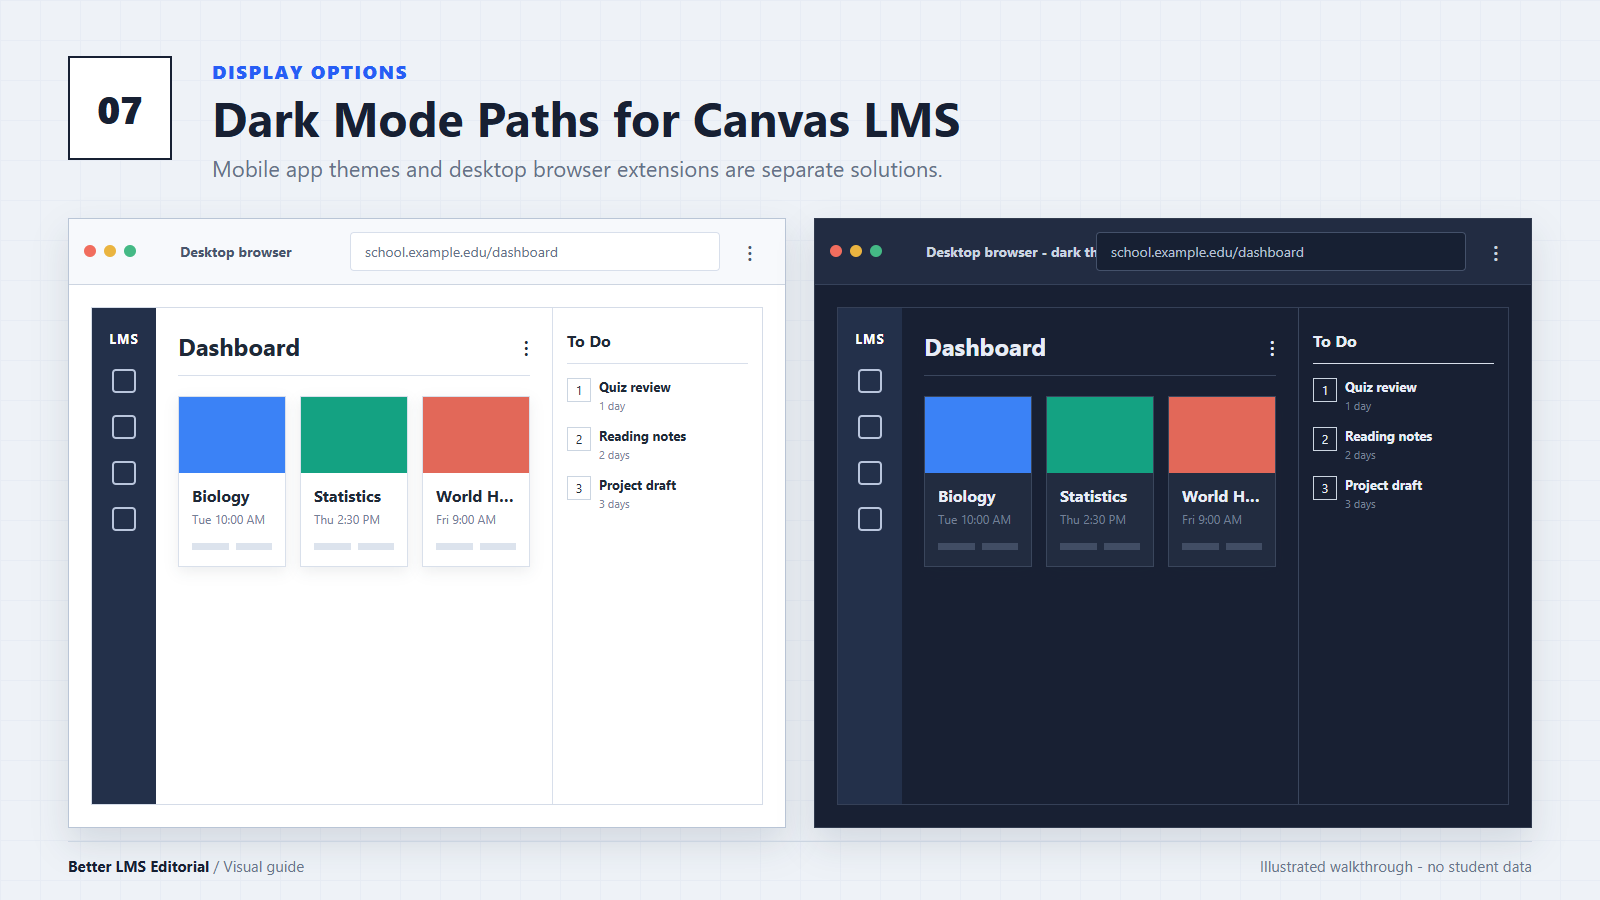Open Reading notes item in light To Do
Image resolution: width=1600 pixels, height=900 pixels.
point(657,444)
